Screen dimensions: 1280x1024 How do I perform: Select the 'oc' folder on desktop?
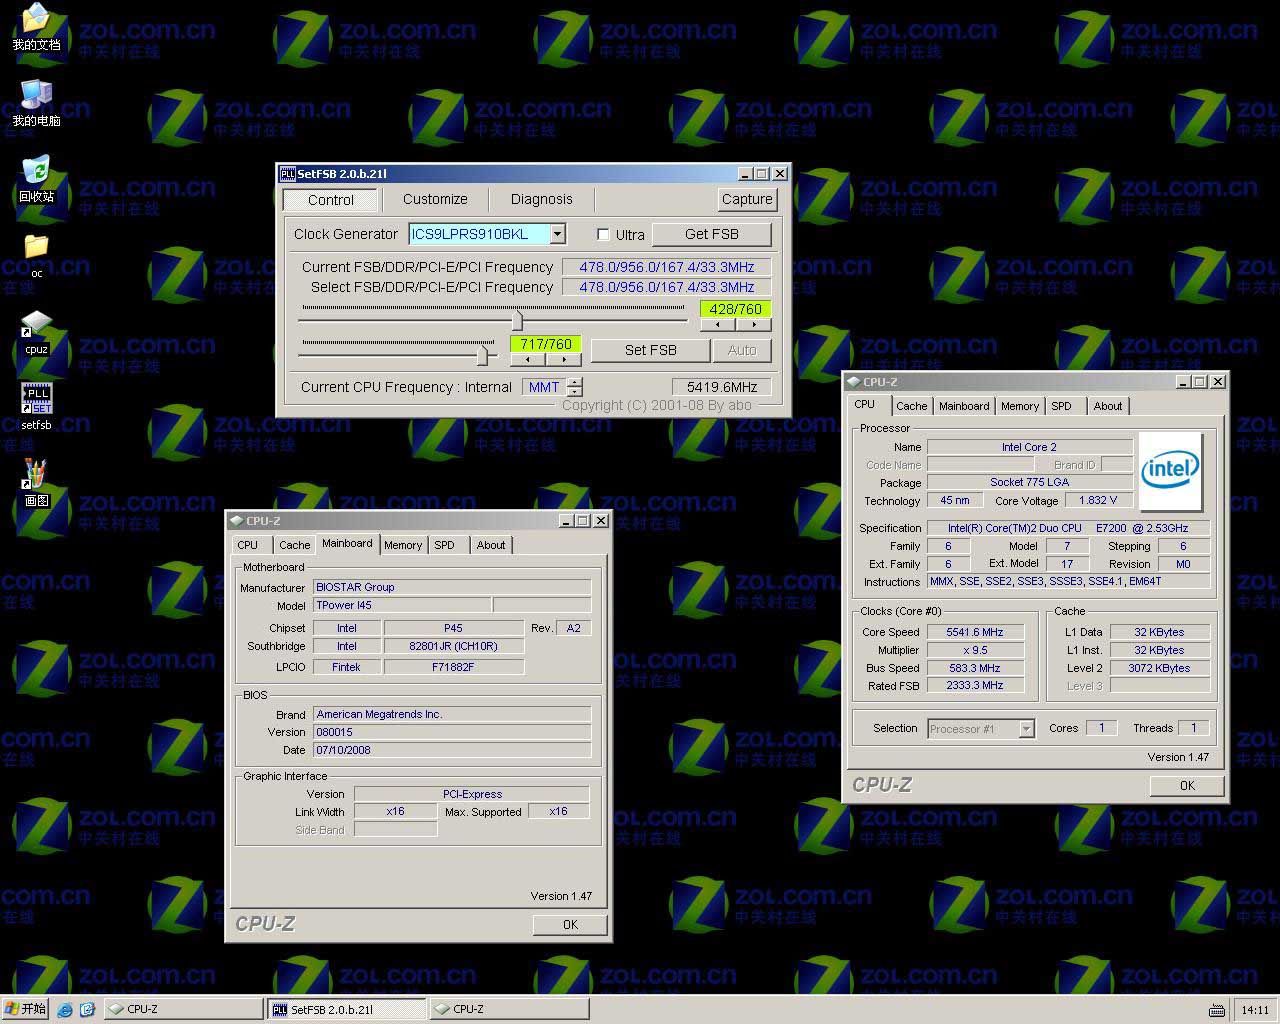pyautogui.click(x=36, y=256)
